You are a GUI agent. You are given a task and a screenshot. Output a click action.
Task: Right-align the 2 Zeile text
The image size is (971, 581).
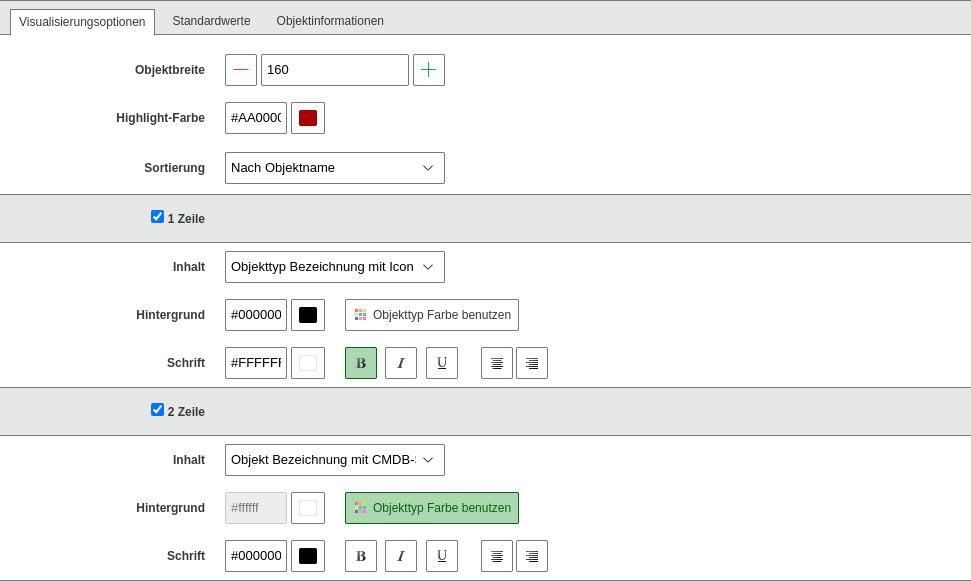[x=532, y=556]
